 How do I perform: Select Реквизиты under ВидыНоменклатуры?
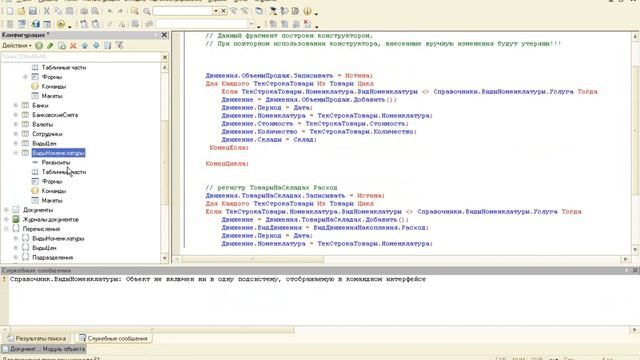click(x=56, y=162)
